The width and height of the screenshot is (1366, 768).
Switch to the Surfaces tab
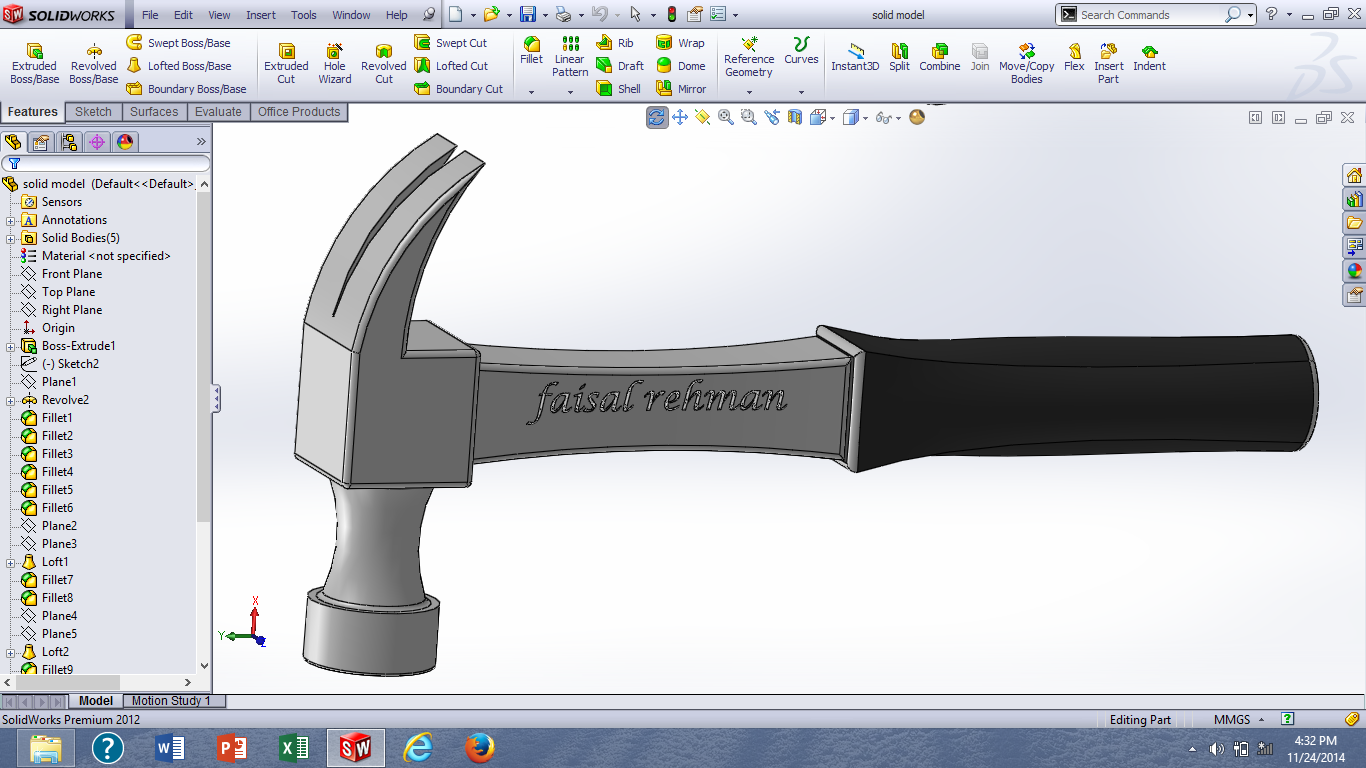[x=154, y=112]
